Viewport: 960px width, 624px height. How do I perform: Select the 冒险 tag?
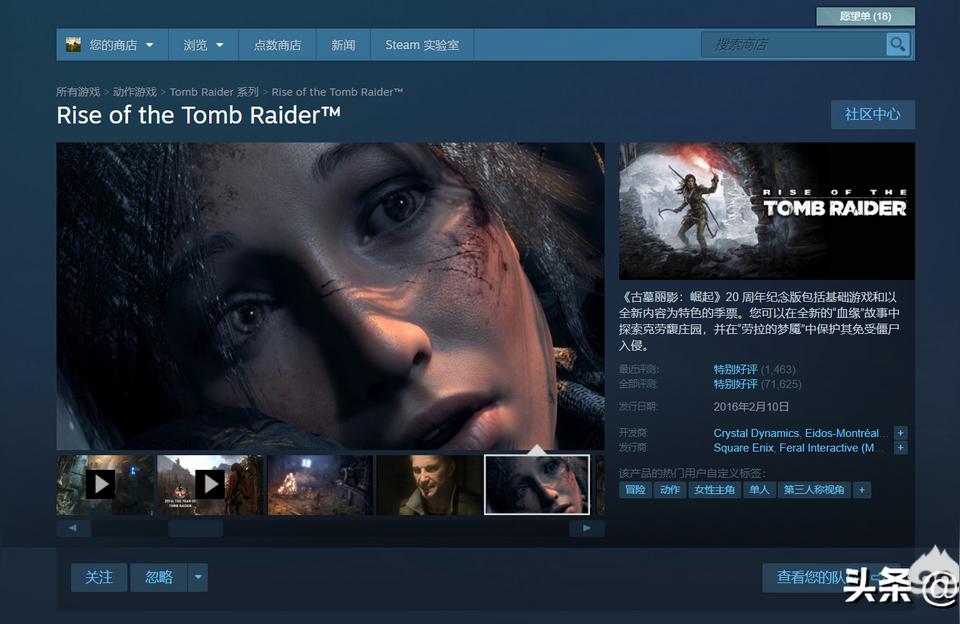tap(635, 490)
